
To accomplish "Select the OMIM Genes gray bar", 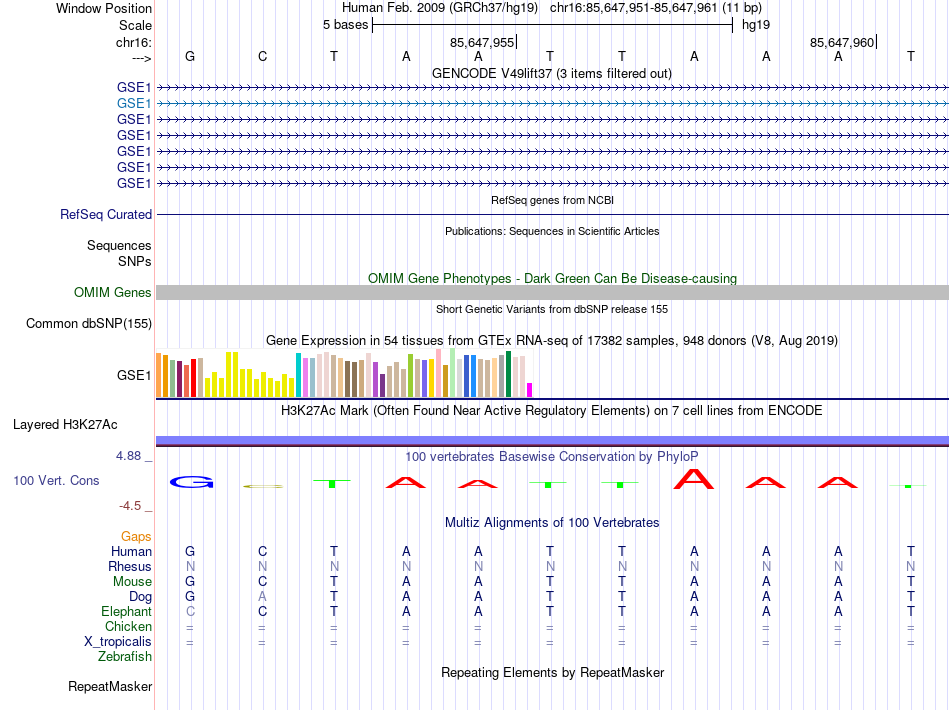I will point(552,293).
